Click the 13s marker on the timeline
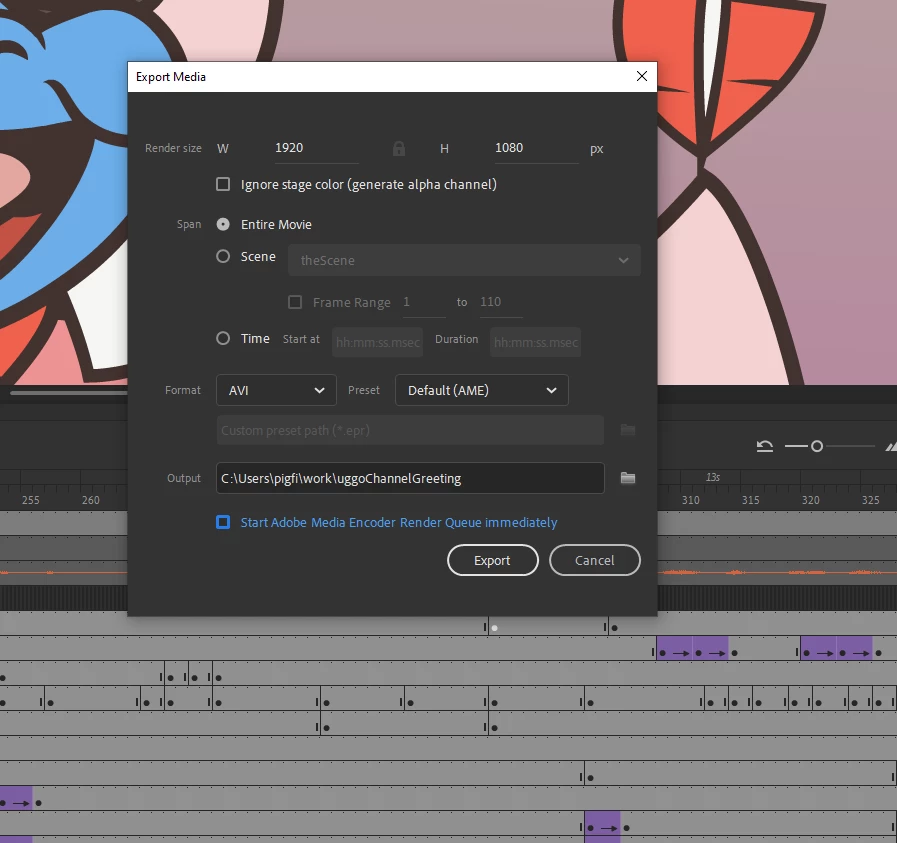 pyautogui.click(x=713, y=477)
